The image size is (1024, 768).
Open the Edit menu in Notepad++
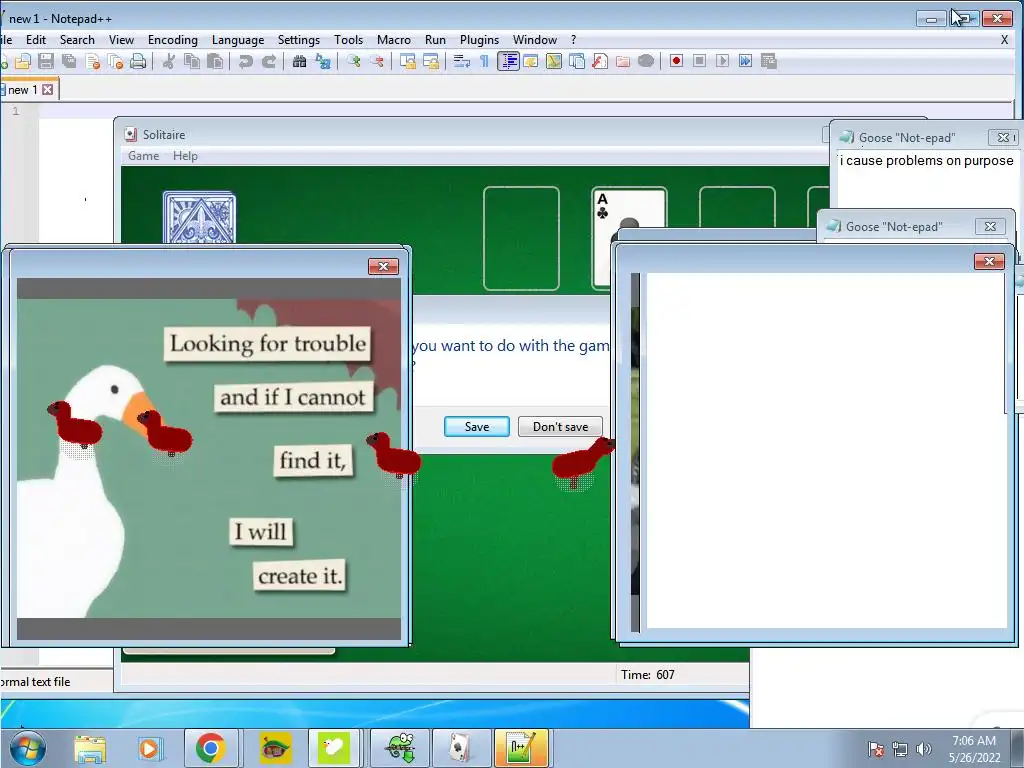coord(36,40)
